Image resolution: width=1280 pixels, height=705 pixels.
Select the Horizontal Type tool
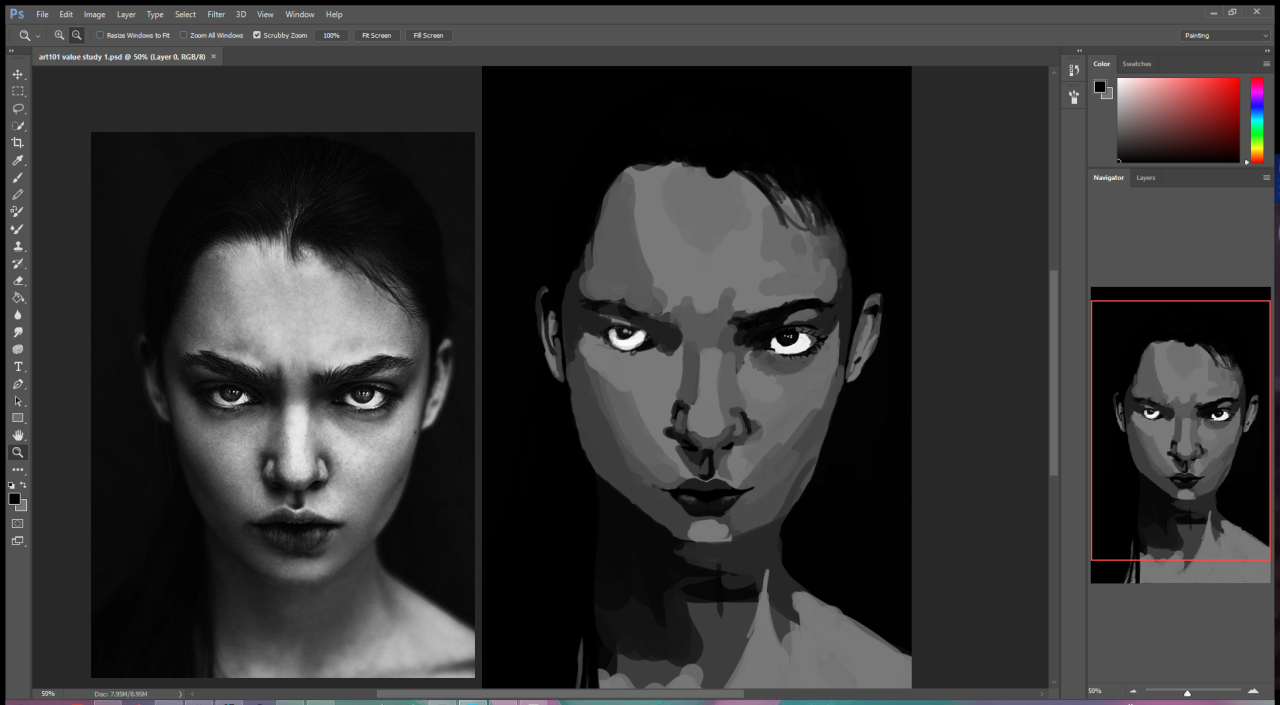[18, 367]
